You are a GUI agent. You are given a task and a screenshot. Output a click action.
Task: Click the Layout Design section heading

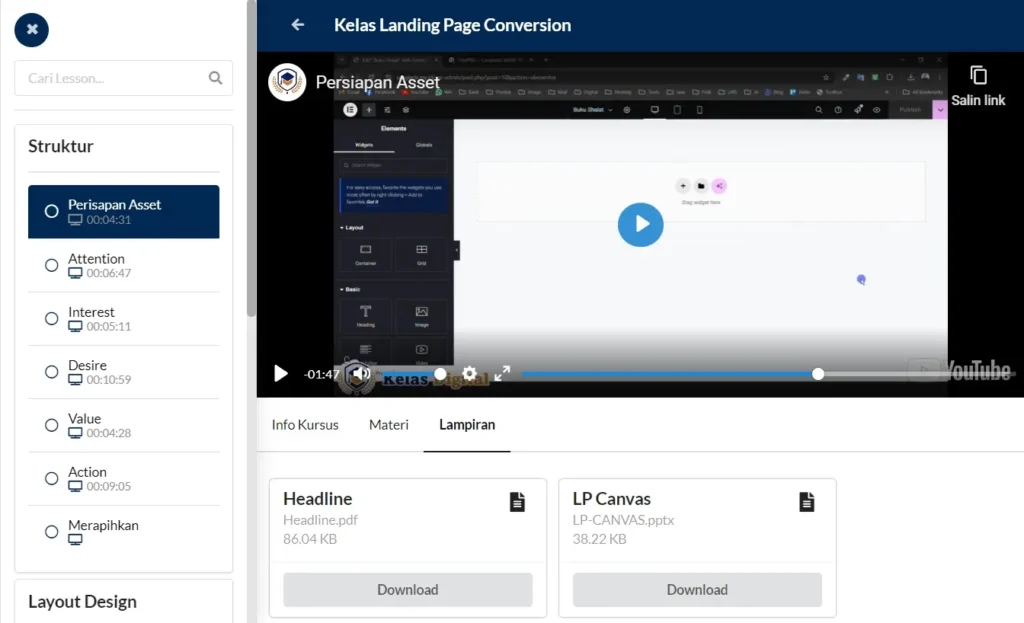[x=82, y=601]
